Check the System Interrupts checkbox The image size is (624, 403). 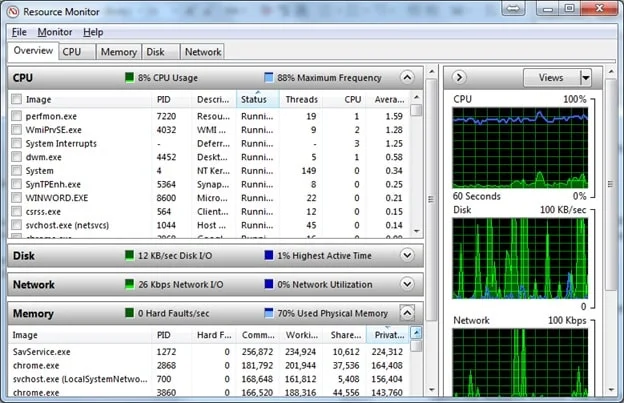16,143
